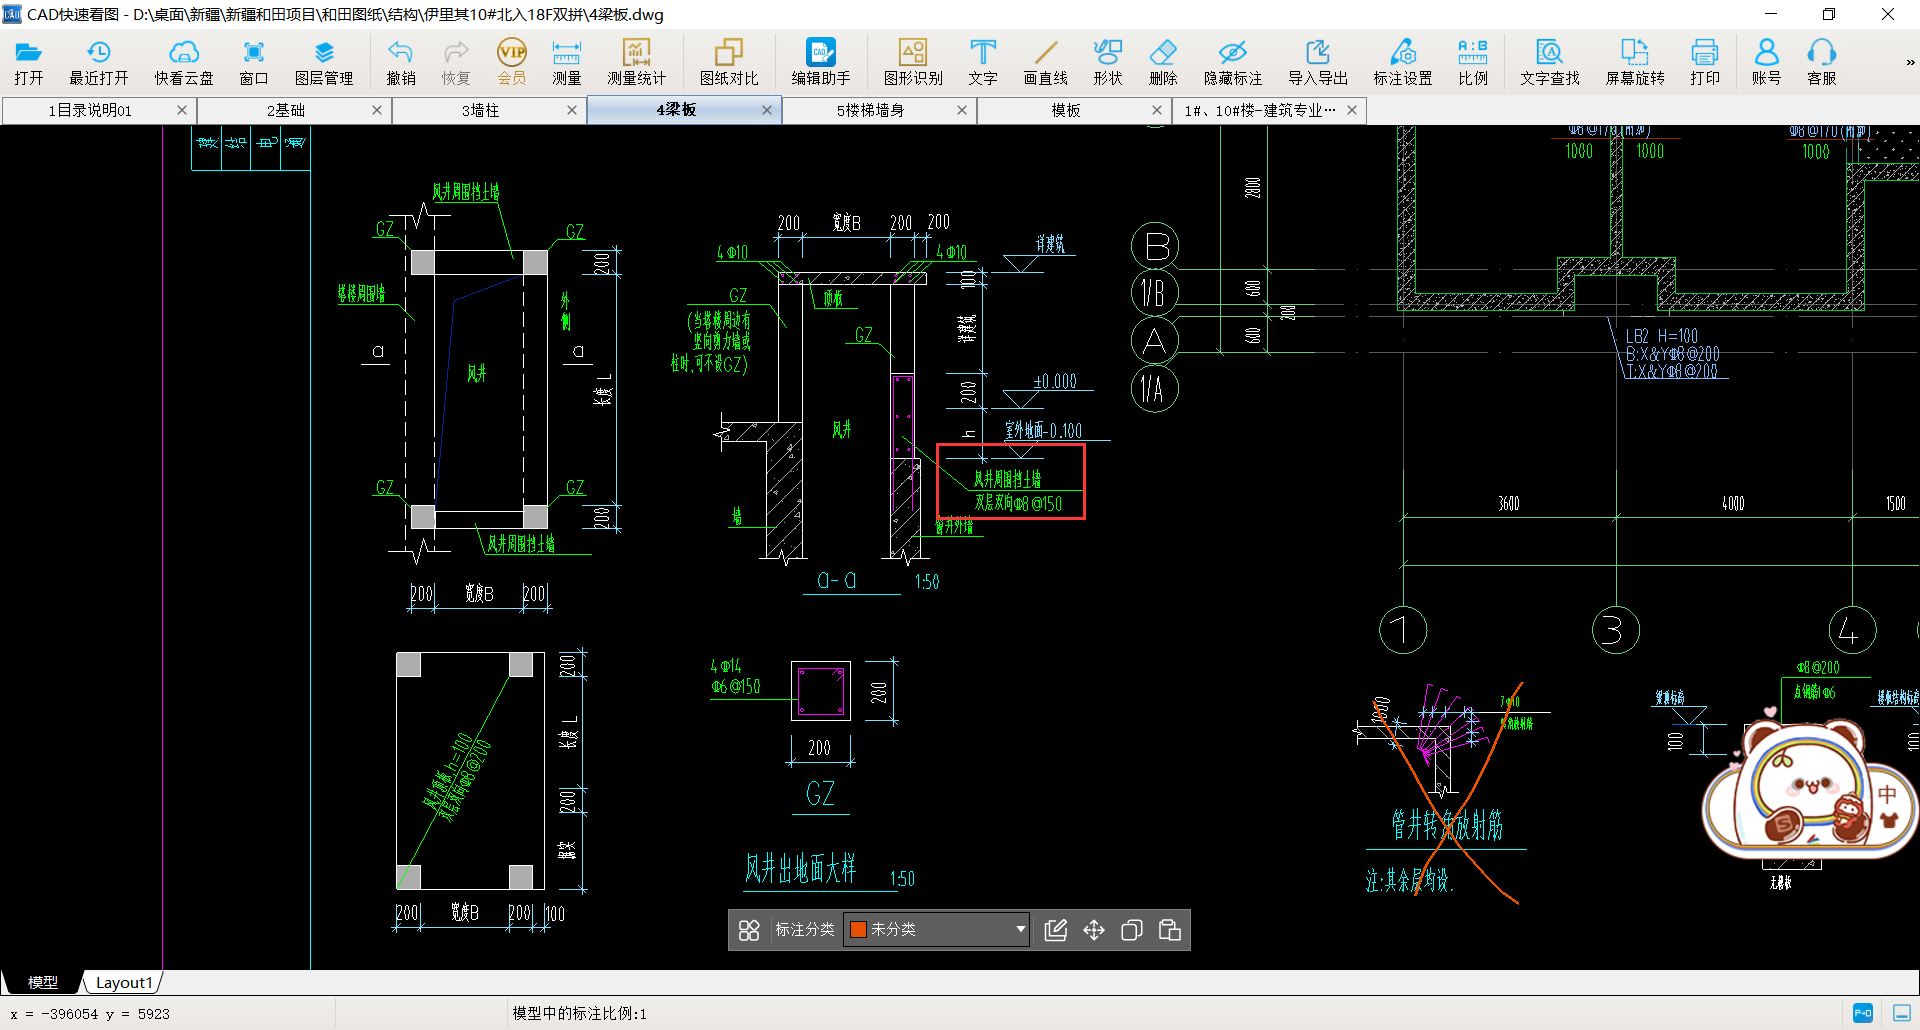The width and height of the screenshot is (1920, 1030).
Task: Select the 画直线 line tool
Action: pyautogui.click(x=1046, y=62)
